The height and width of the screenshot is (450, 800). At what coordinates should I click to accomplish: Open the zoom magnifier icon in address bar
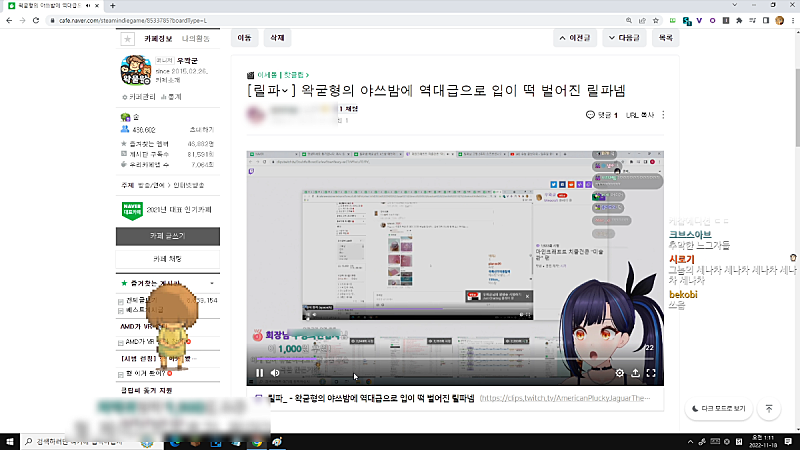click(629, 20)
